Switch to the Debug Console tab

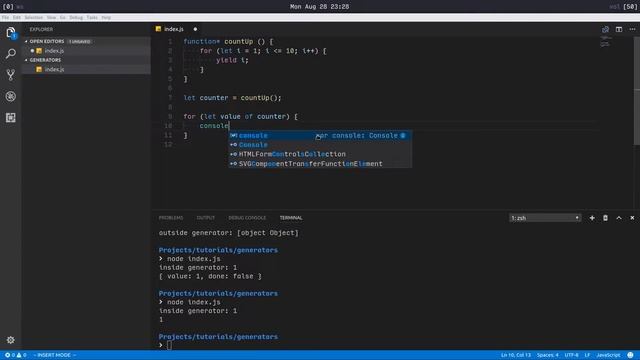point(247,218)
